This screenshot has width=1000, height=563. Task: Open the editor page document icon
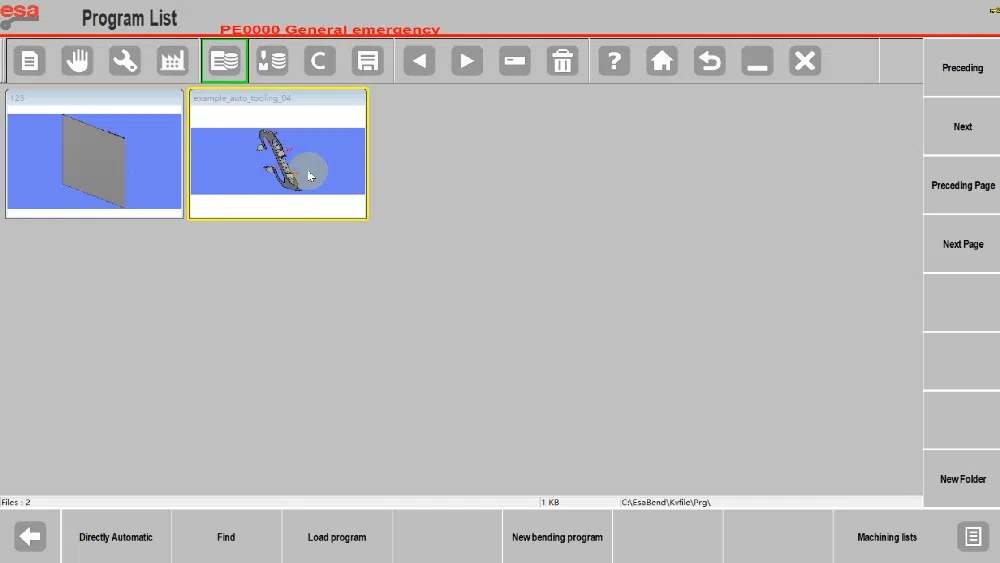(29, 61)
